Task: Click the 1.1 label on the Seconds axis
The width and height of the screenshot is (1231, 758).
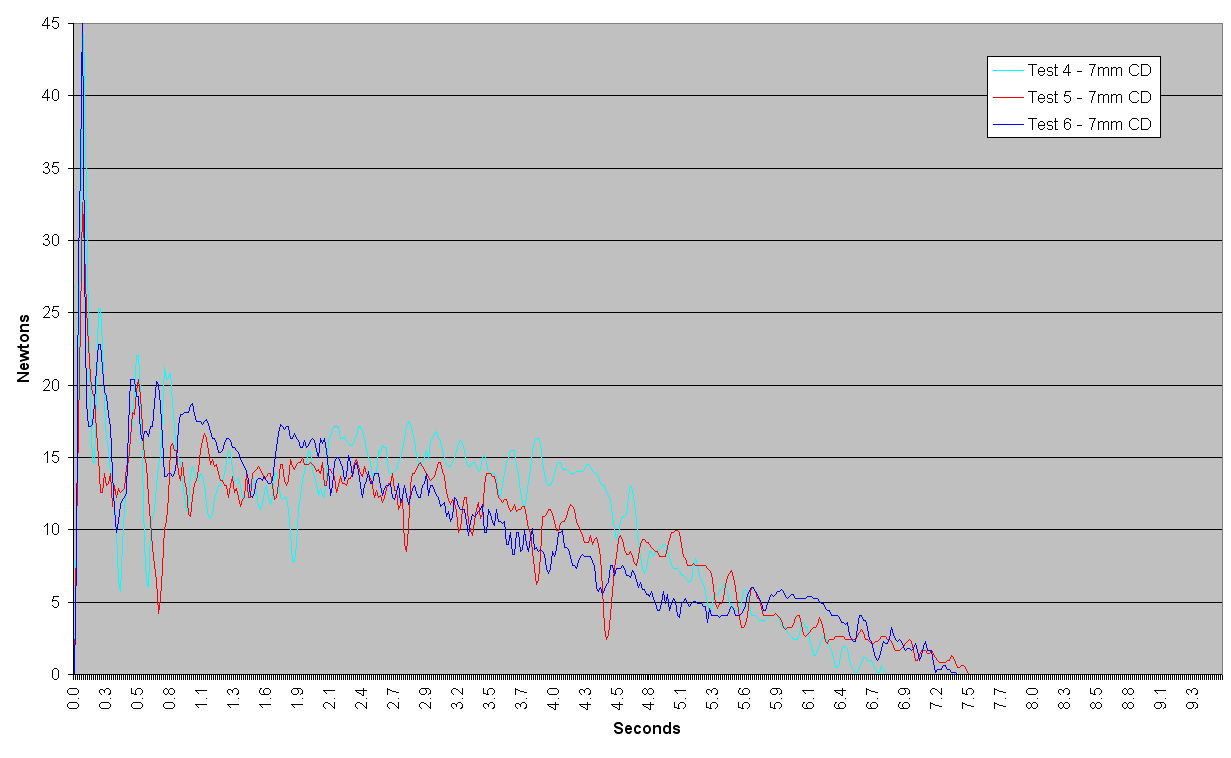Action: coord(201,692)
